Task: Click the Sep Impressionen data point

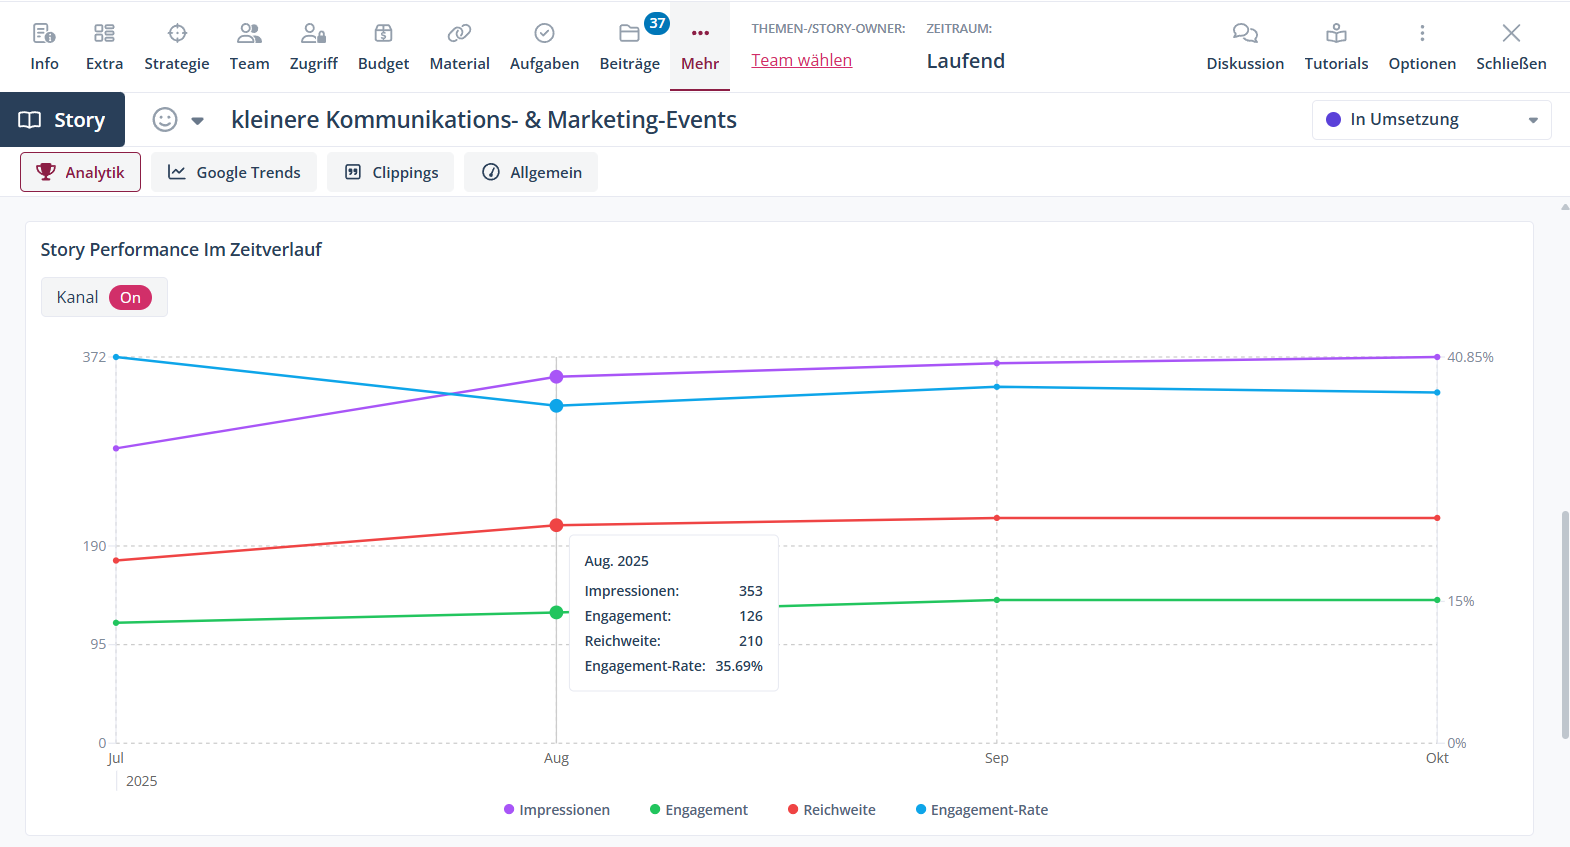Action: (997, 363)
